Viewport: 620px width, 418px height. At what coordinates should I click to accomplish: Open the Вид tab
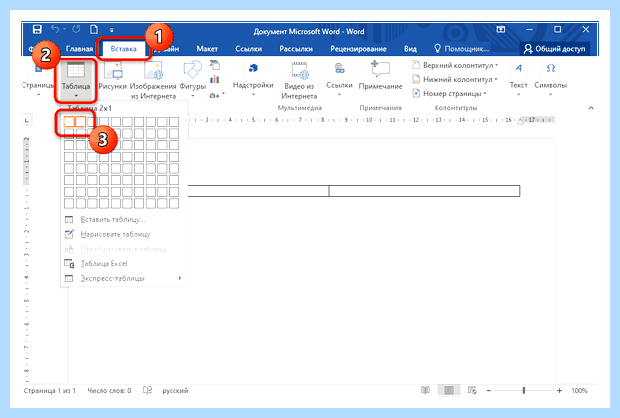point(410,49)
